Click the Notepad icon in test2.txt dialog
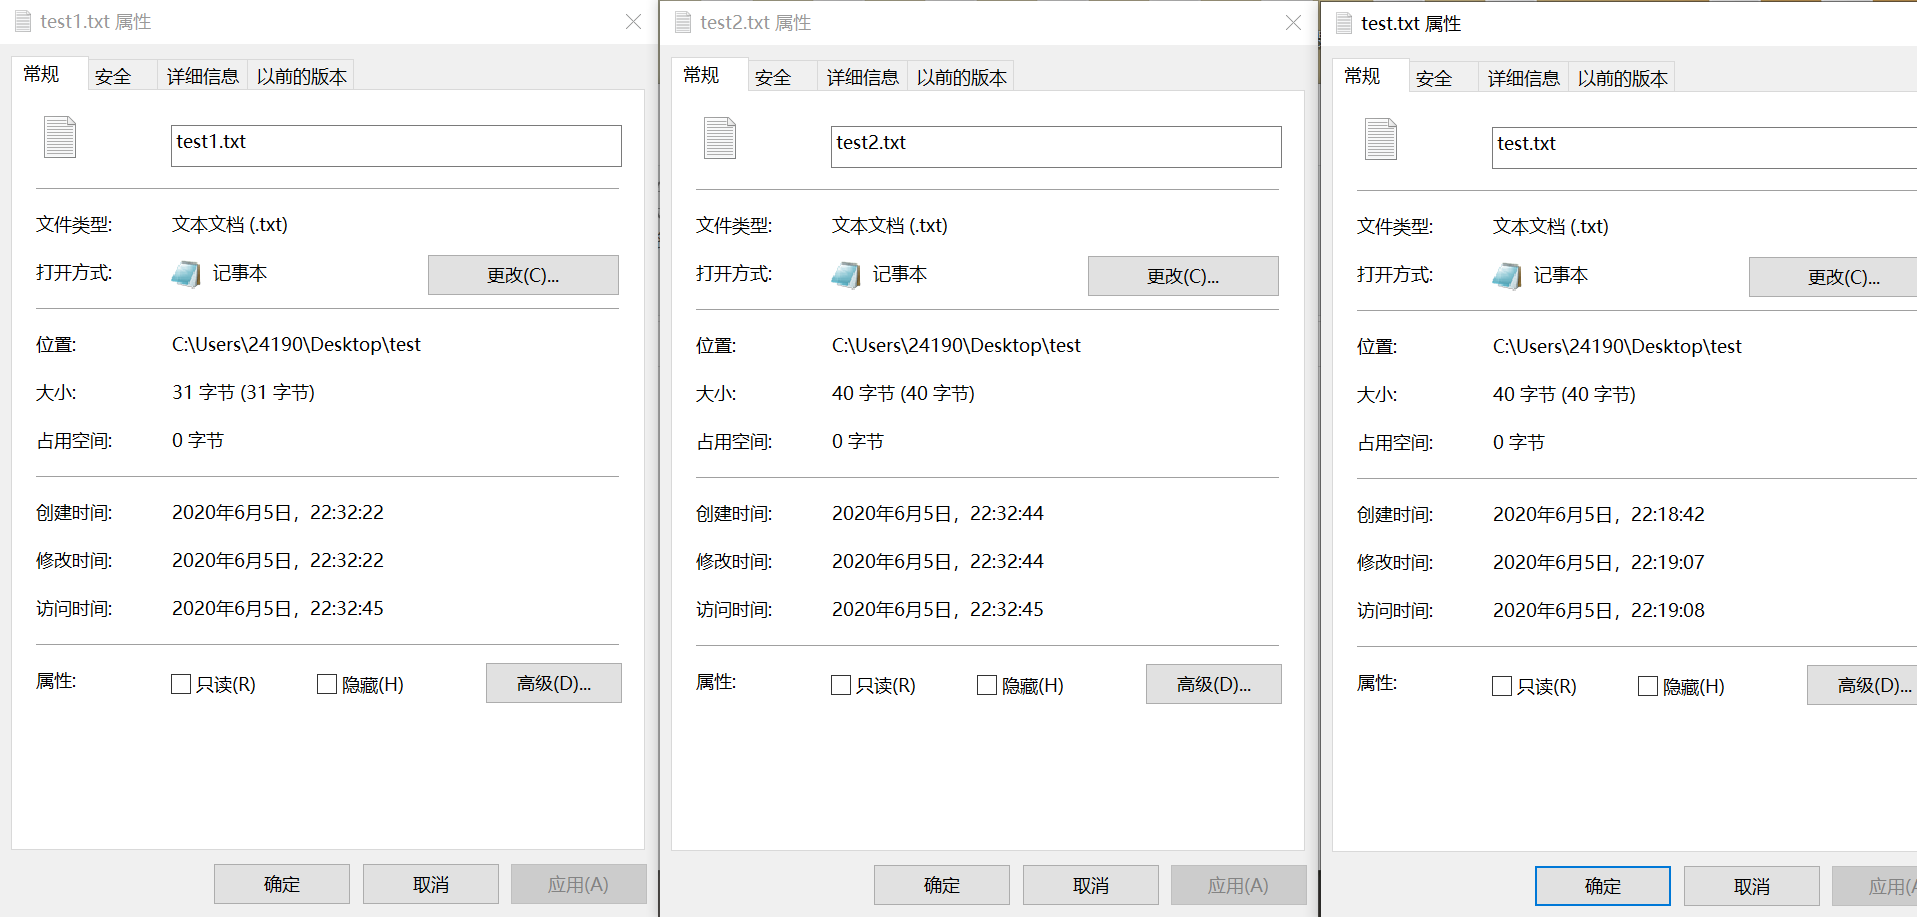This screenshot has height=917, width=1917. [x=846, y=274]
